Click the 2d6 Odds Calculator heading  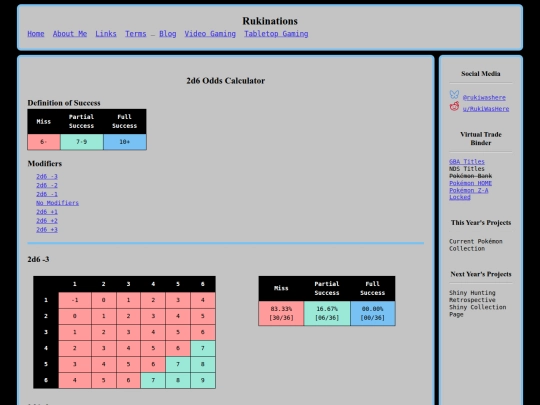(226, 81)
